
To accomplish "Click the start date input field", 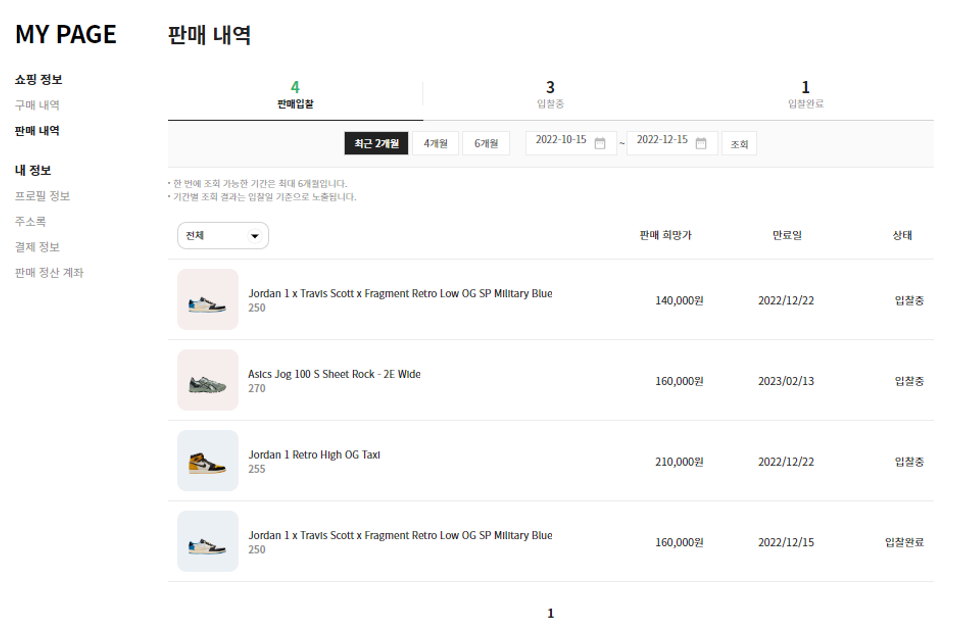I will pyautogui.click(x=560, y=142).
